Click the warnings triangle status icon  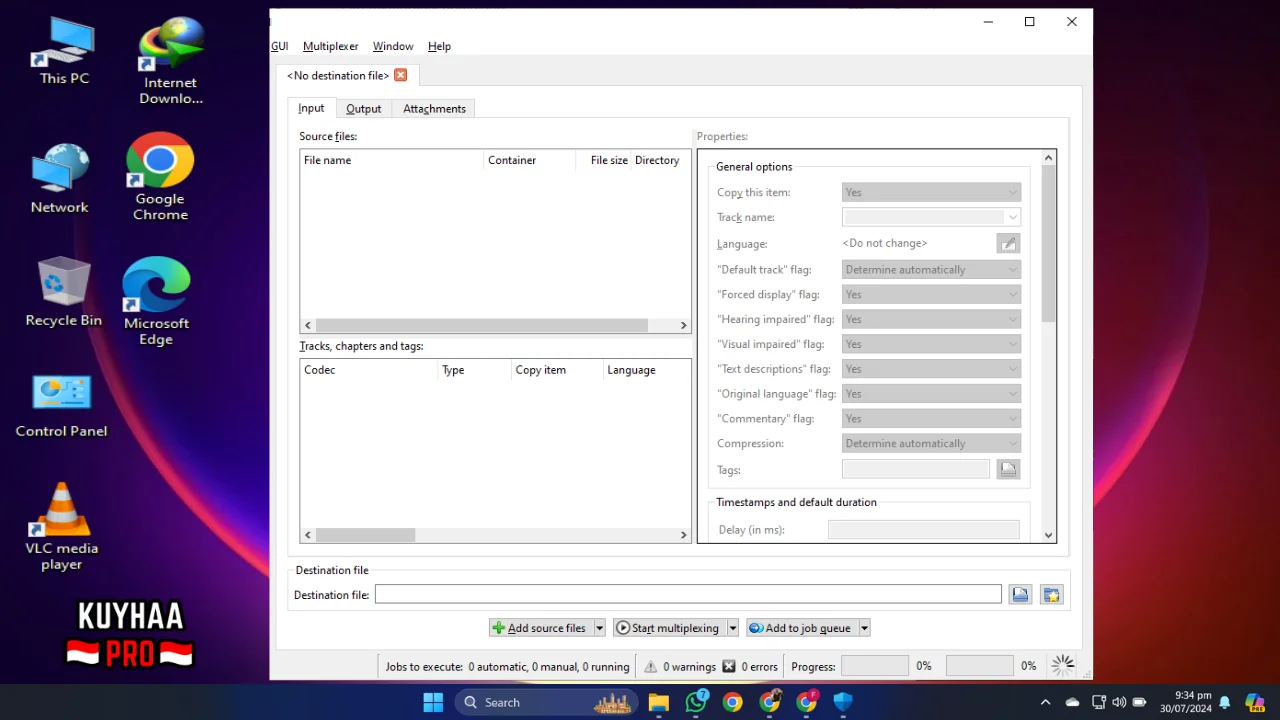(x=650, y=666)
